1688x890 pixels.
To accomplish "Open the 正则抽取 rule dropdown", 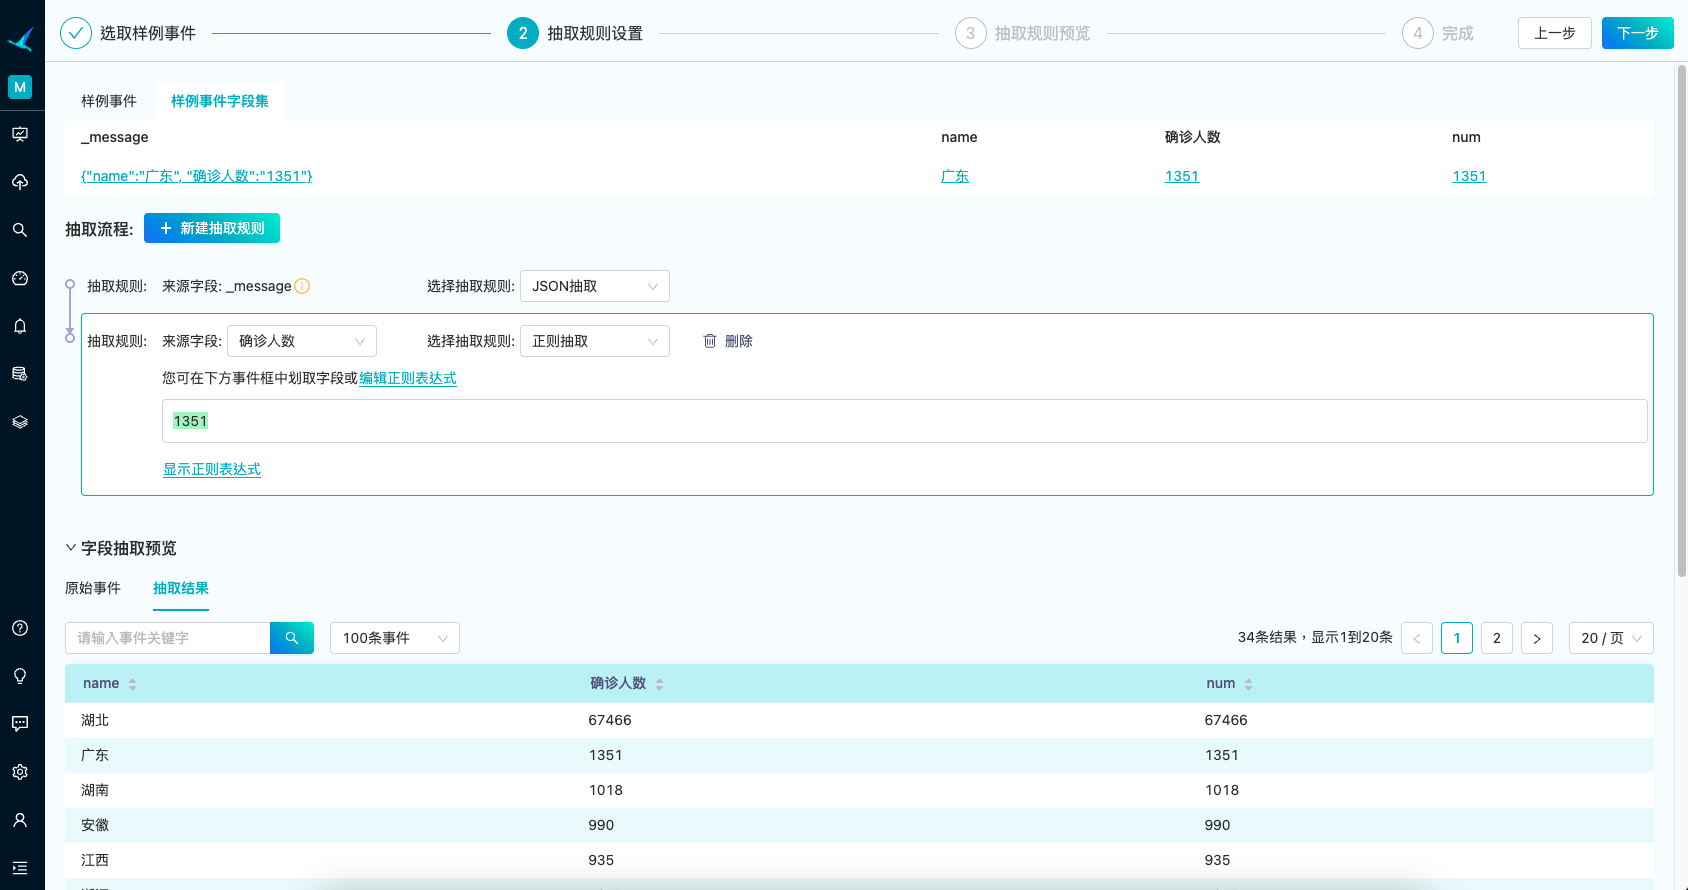I will [595, 341].
